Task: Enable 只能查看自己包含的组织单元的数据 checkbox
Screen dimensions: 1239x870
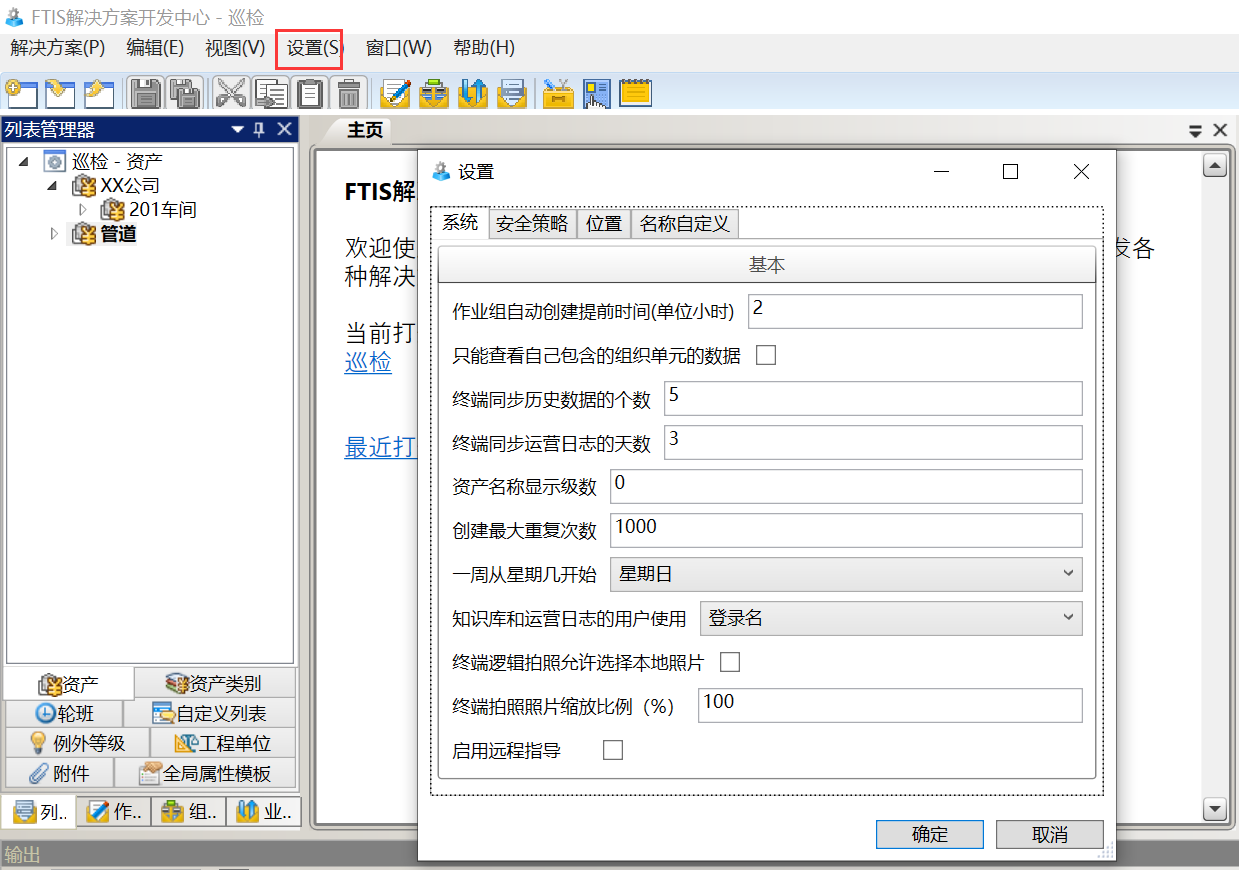Action: pos(766,355)
